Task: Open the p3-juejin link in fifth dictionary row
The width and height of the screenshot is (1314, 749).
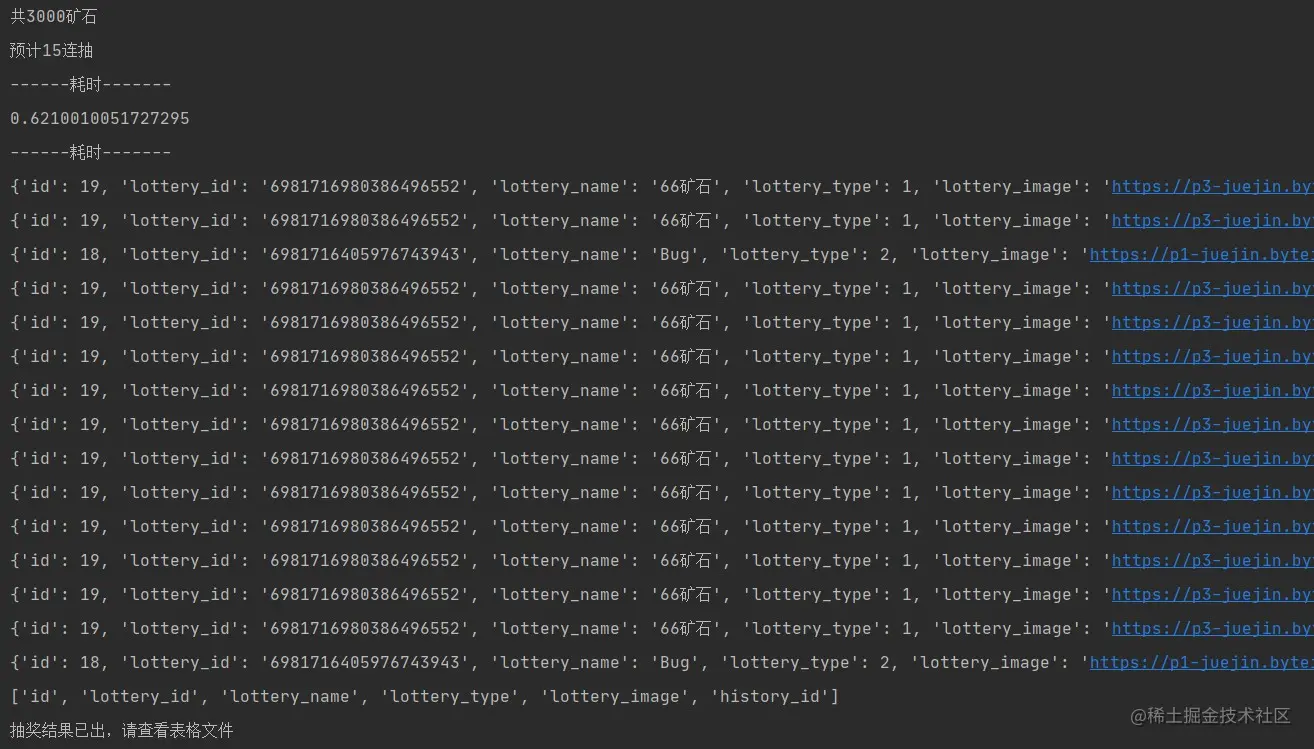Action: pyautogui.click(x=1212, y=322)
